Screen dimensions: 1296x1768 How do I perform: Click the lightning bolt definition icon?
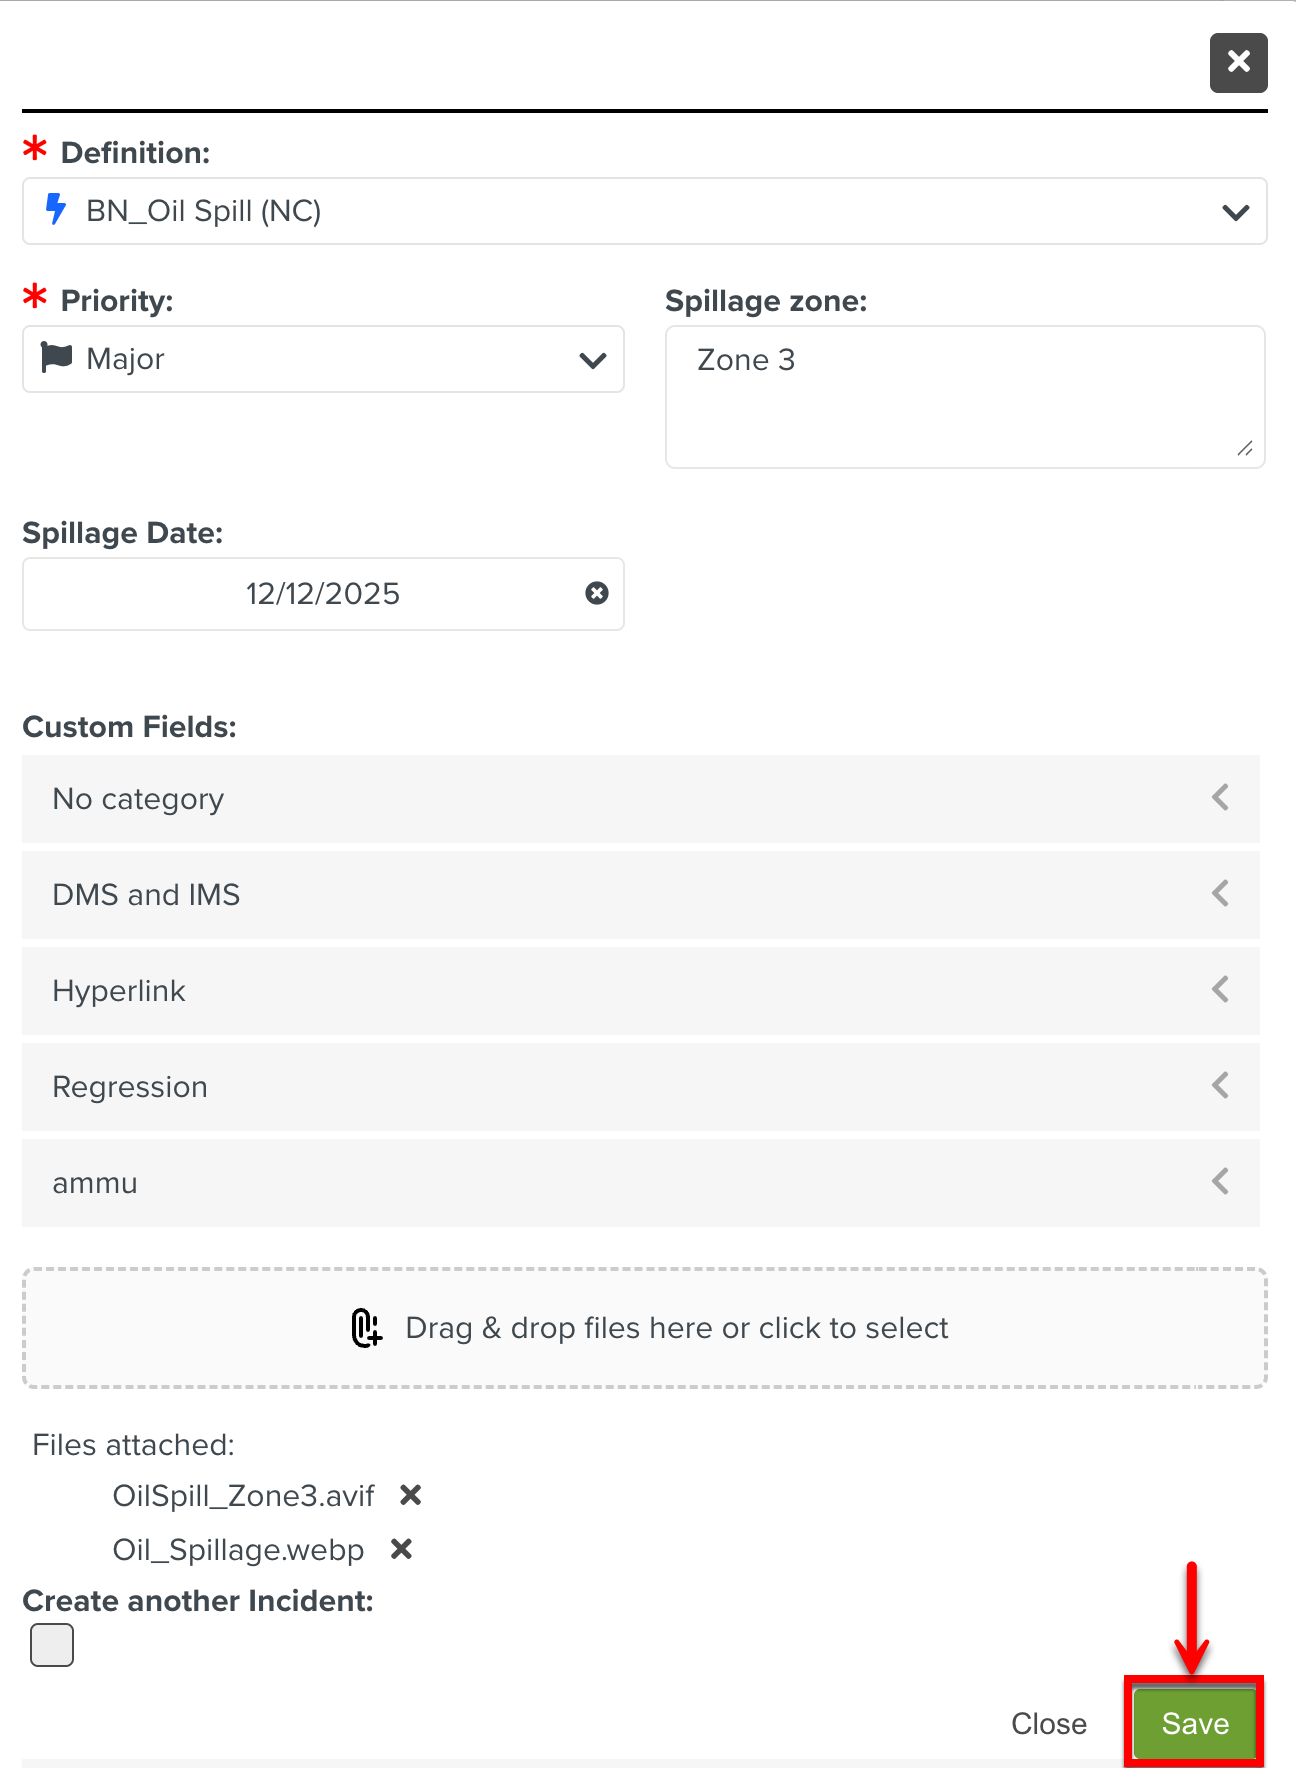click(56, 210)
